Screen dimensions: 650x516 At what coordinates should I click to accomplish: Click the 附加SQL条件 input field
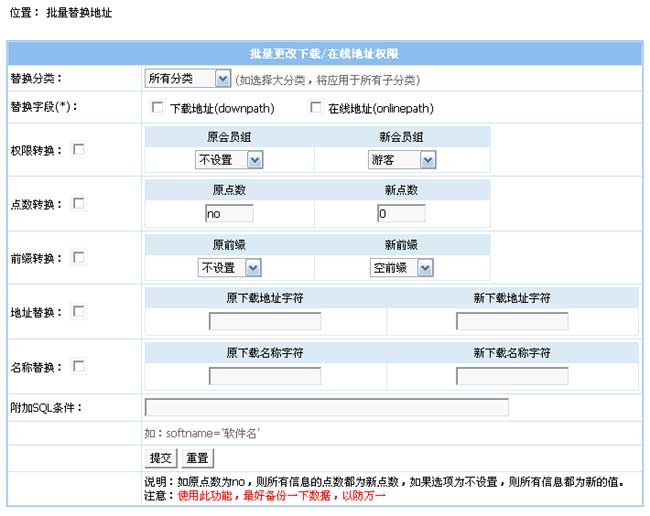click(x=327, y=407)
